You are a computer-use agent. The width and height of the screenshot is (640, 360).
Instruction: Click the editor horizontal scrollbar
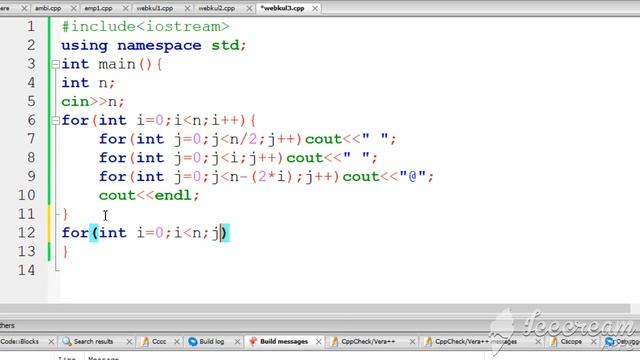[x=315, y=309]
